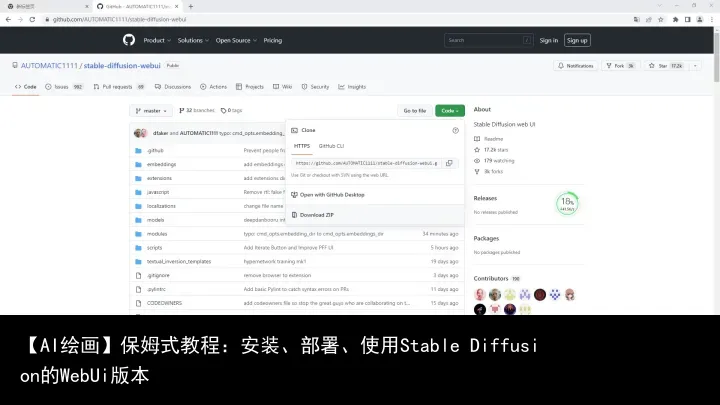720x405 pixels.
Task: Open the localizations folder
Action: [161, 206]
